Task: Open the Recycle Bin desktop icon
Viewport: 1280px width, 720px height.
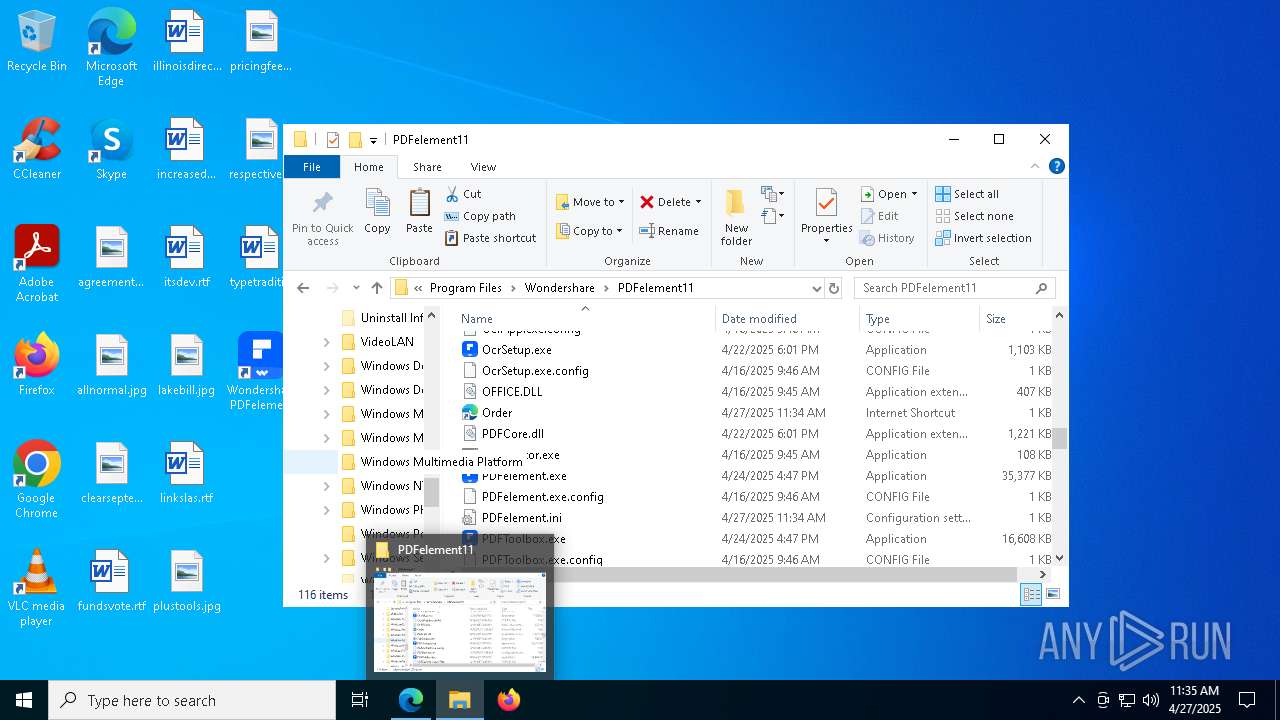Action: (37, 43)
